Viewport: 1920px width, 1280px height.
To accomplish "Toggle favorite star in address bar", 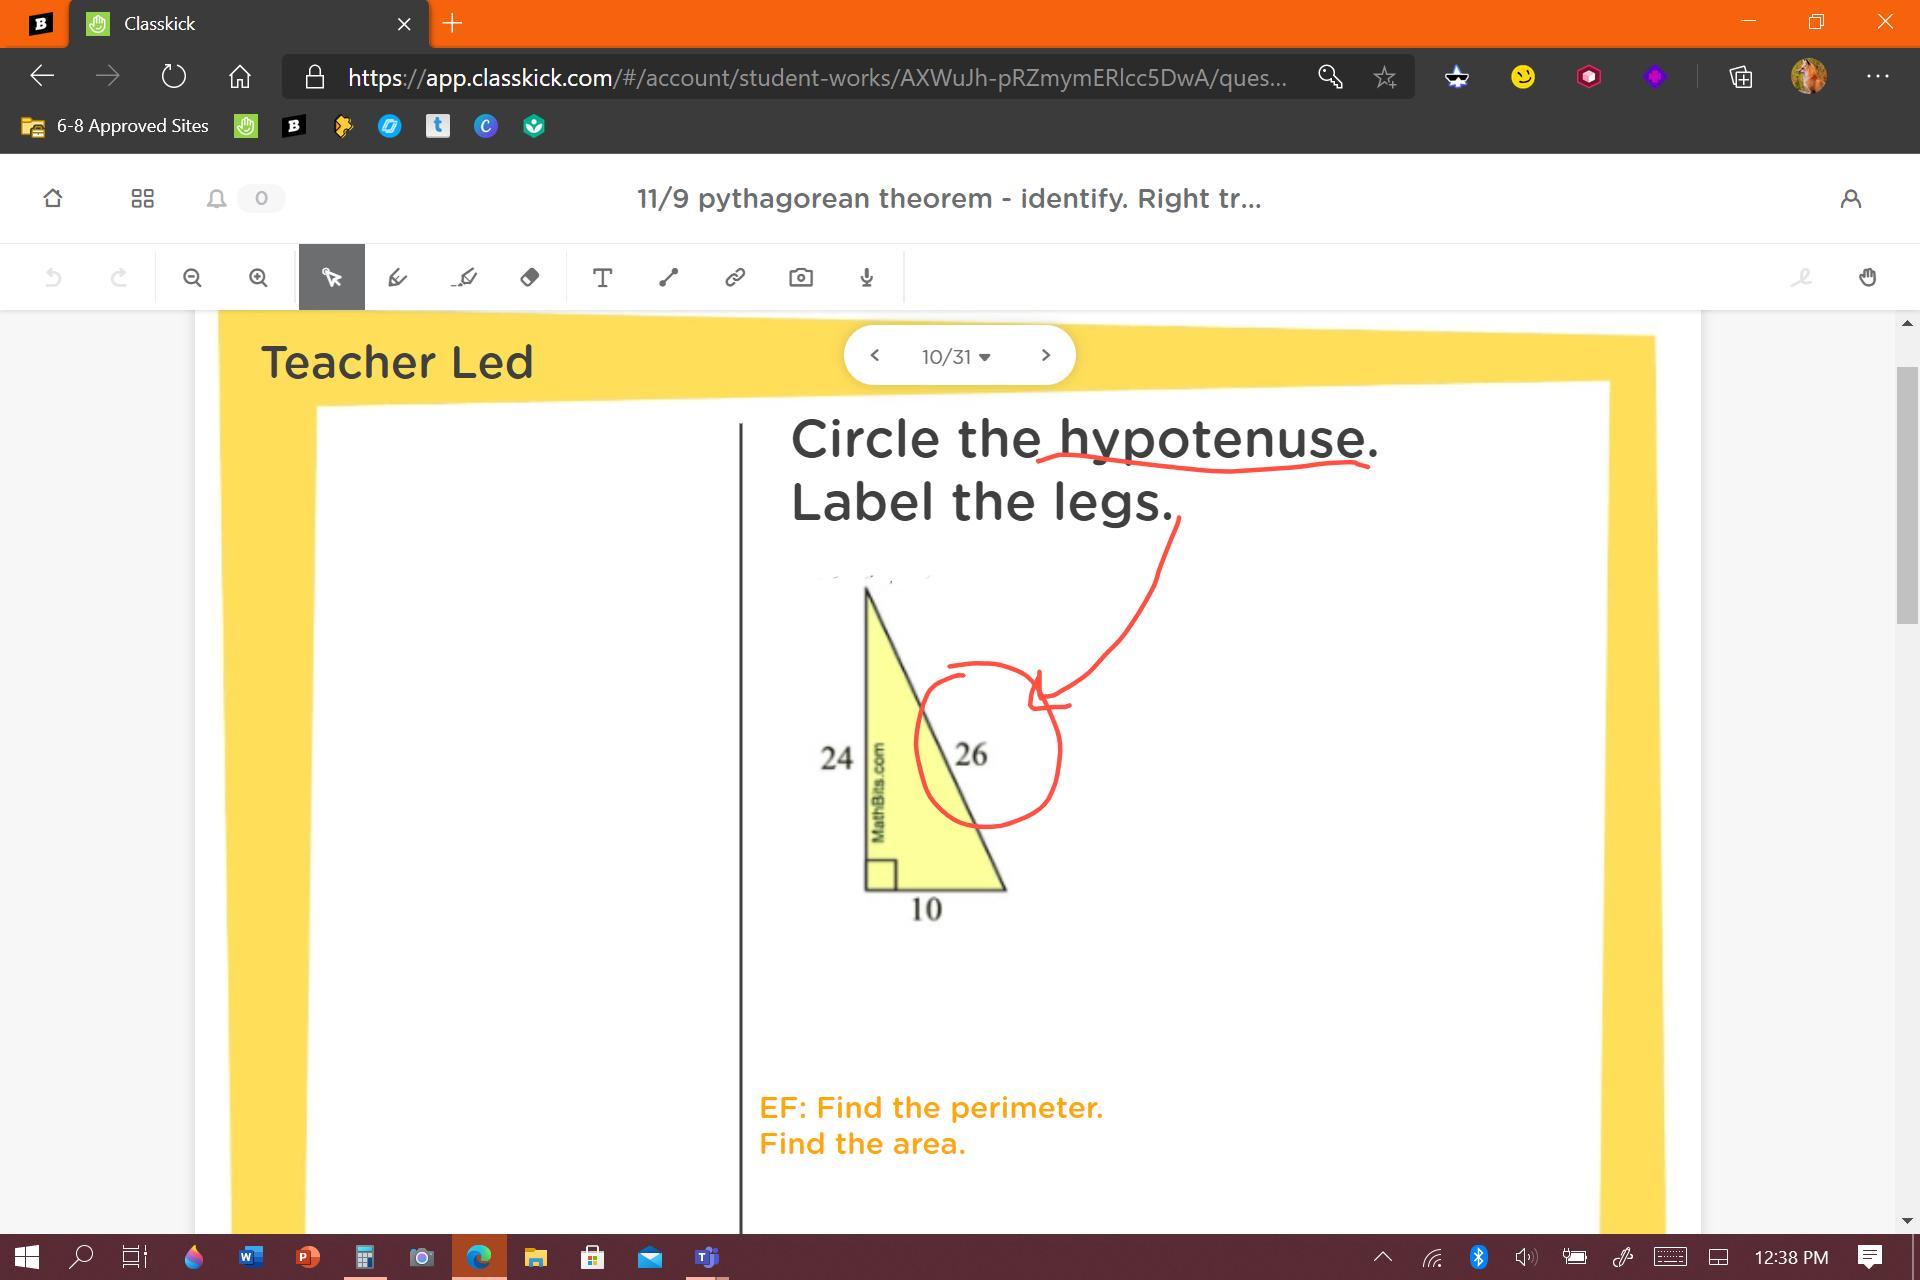I will pos(1384,77).
